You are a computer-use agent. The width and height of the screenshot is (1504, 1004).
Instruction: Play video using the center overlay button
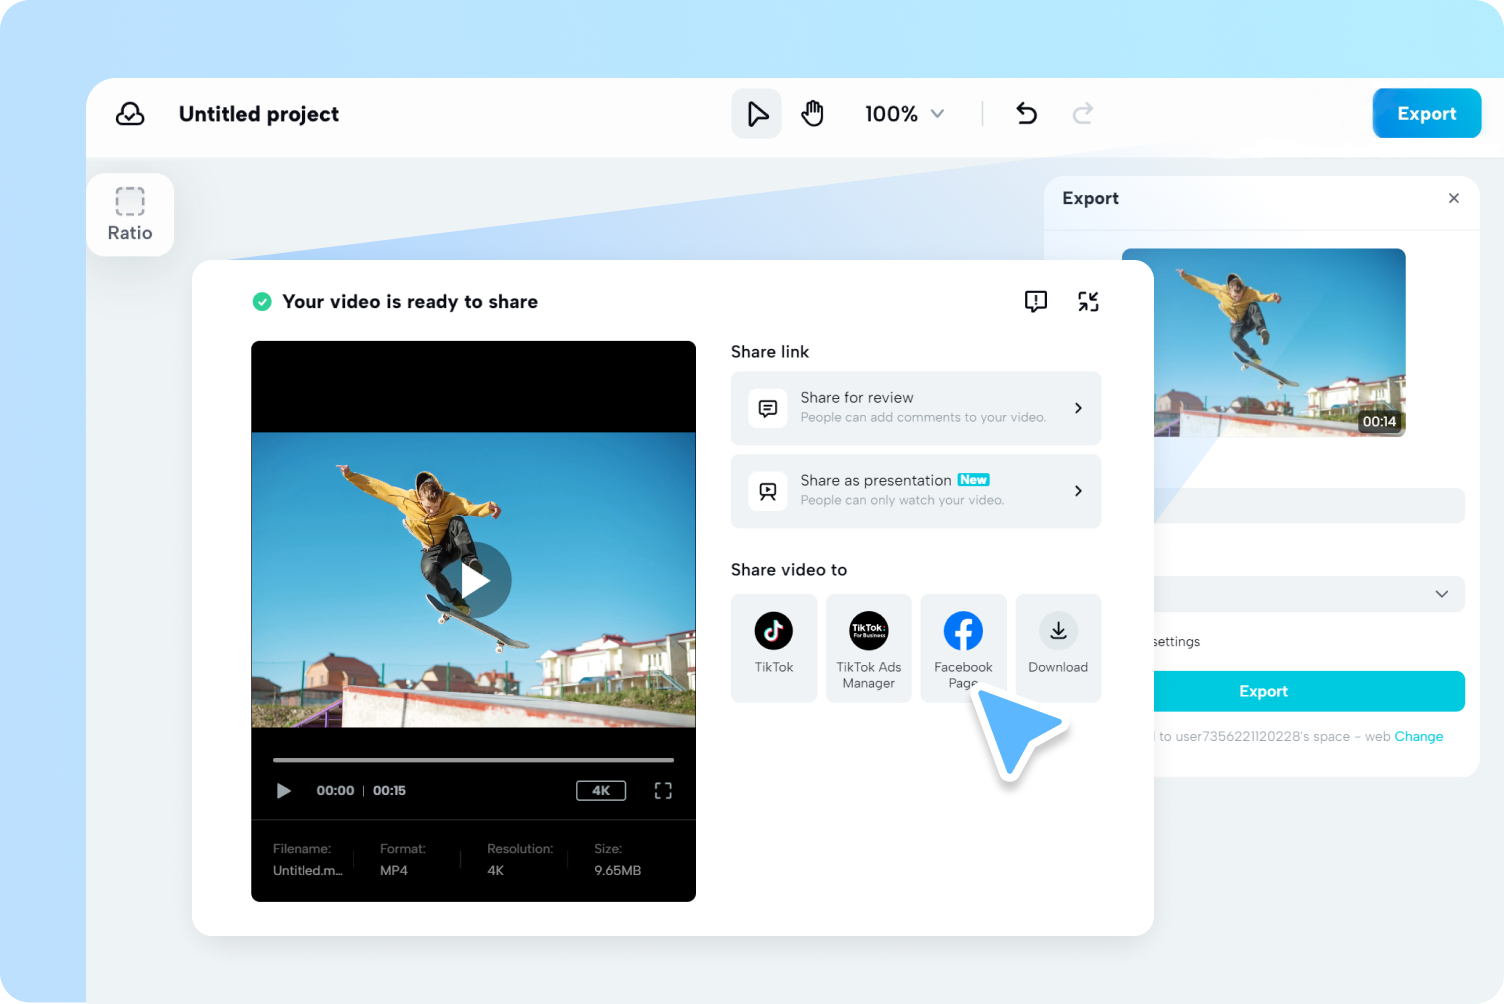pos(474,580)
